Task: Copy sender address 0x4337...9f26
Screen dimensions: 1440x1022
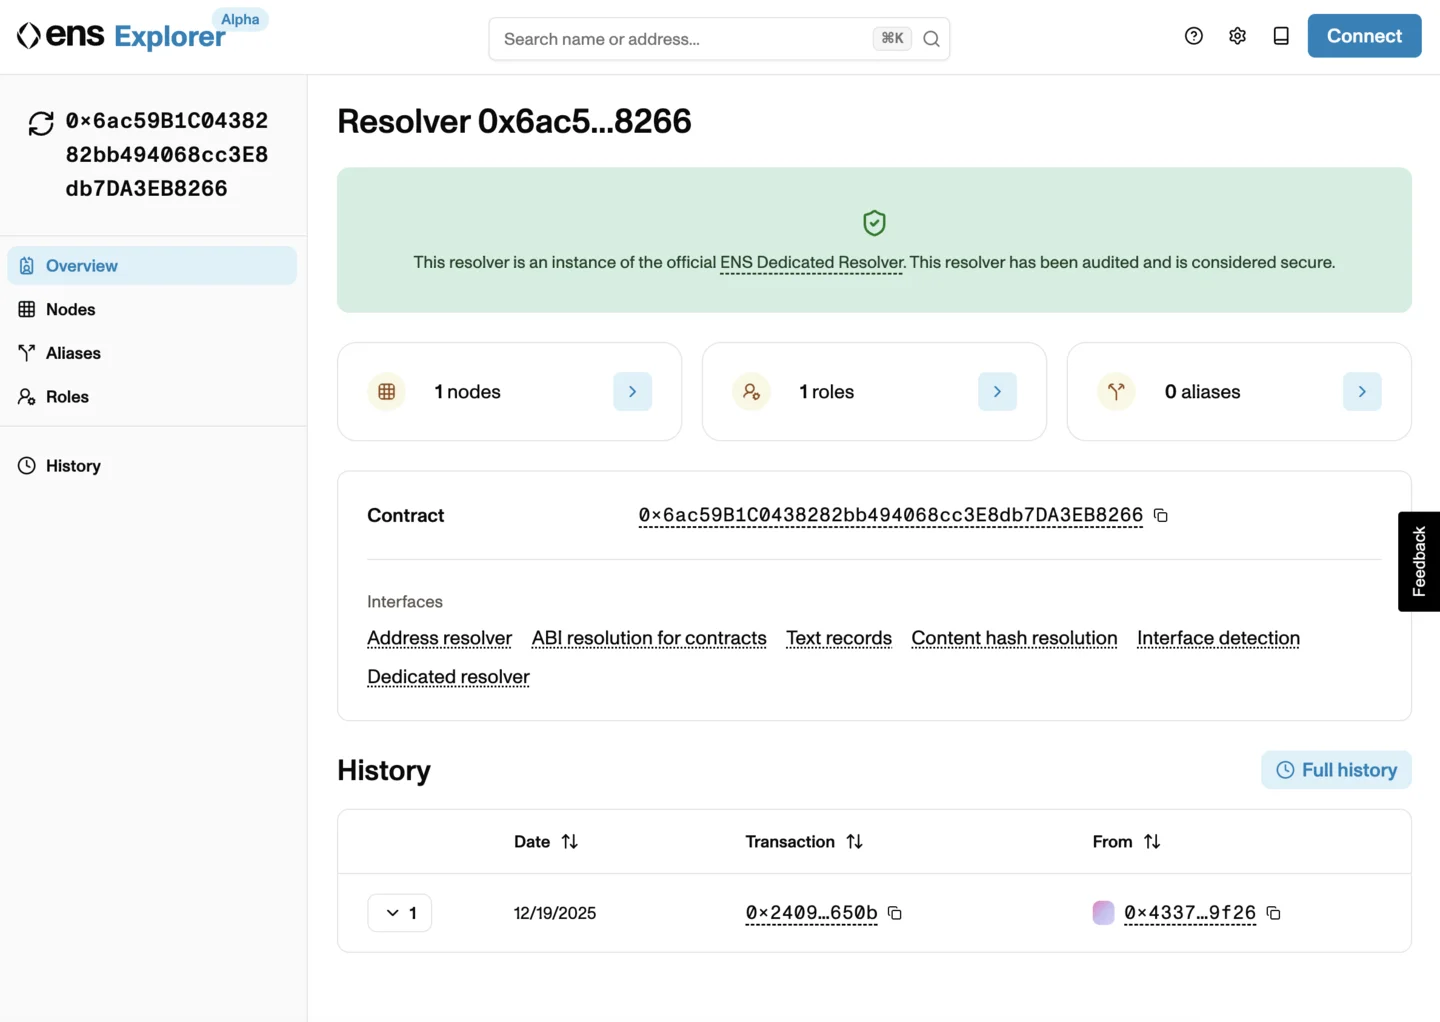Action: tap(1272, 913)
